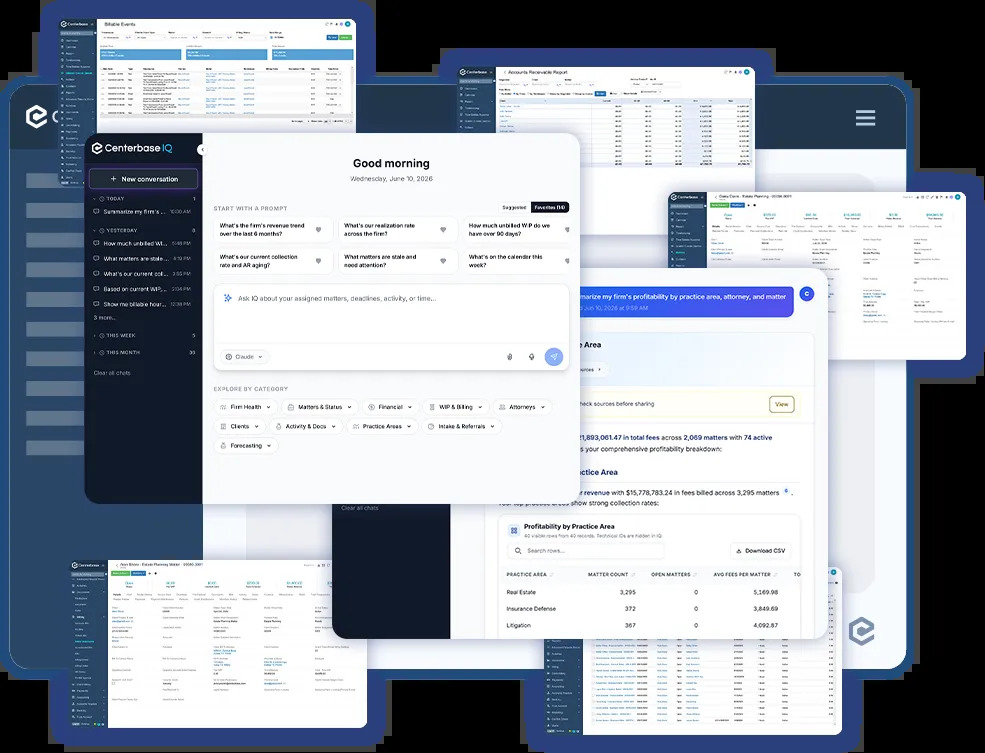985x753 pixels.
Task: Click the attachment paperclip icon
Action: click(x=509, y=357)
